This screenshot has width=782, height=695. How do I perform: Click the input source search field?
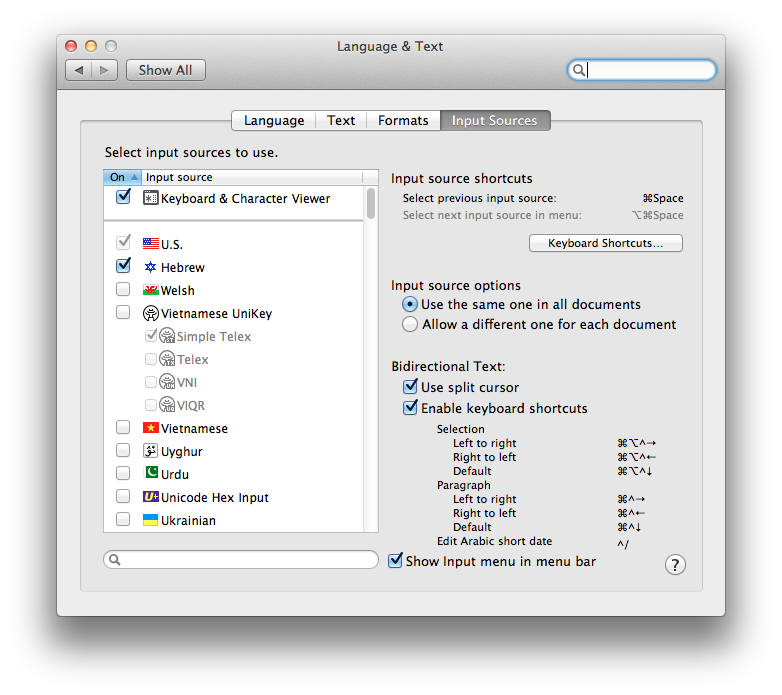point(241,559)
